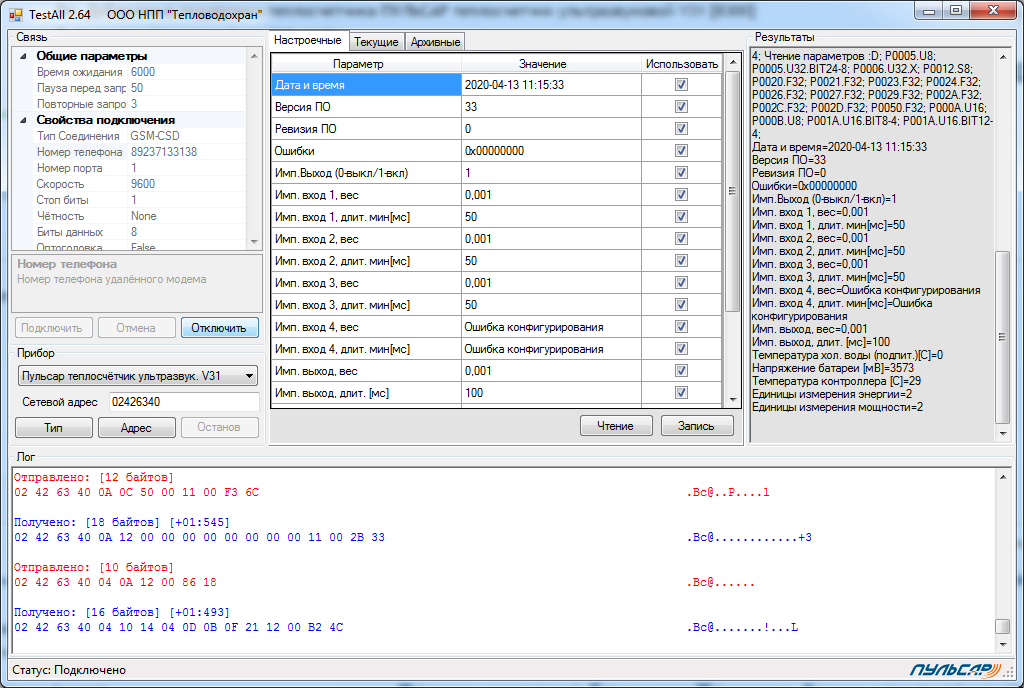Click the Пульсар logo in status bar
Viewport: 1024px width, 688px height.
pyautogui.click(x=955, y=670)
